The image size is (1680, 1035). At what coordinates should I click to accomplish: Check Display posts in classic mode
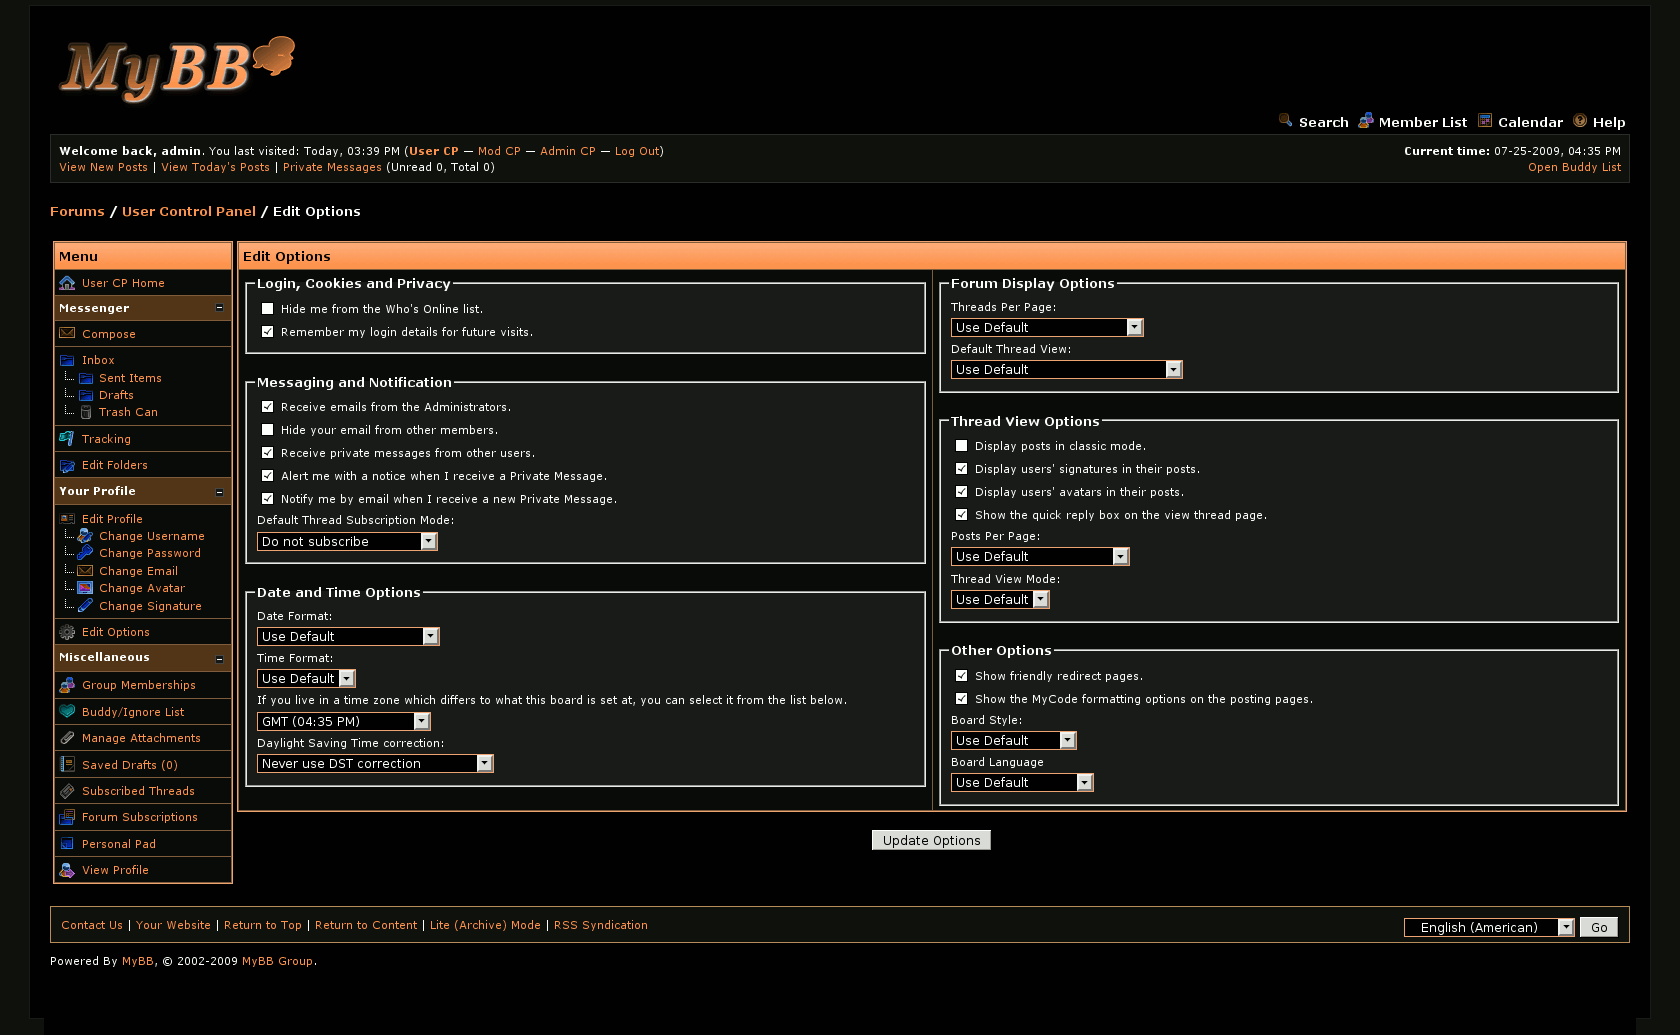[961, 446]
